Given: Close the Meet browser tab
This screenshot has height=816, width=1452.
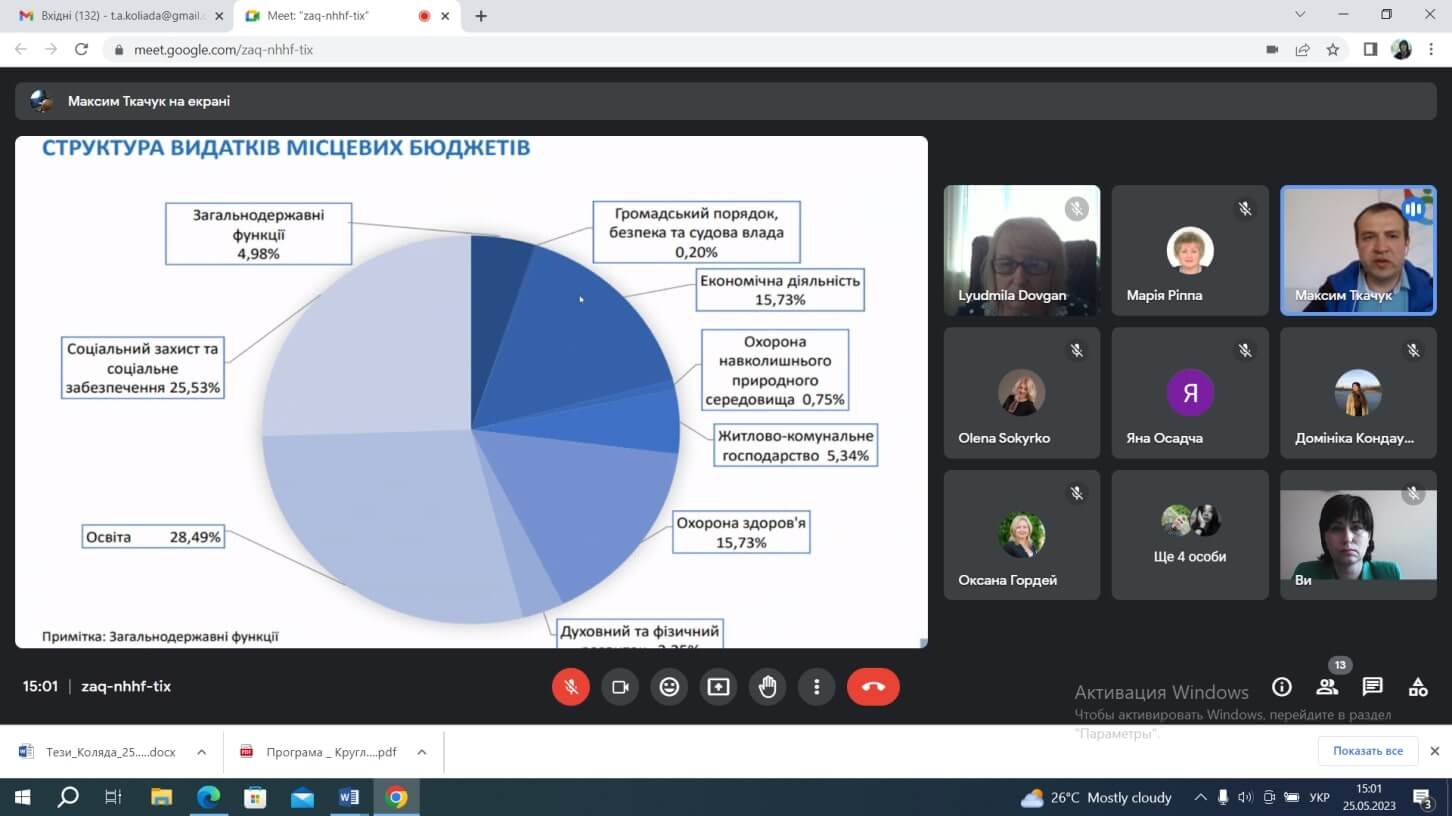Looking at the screenshot, I should 445,16.
